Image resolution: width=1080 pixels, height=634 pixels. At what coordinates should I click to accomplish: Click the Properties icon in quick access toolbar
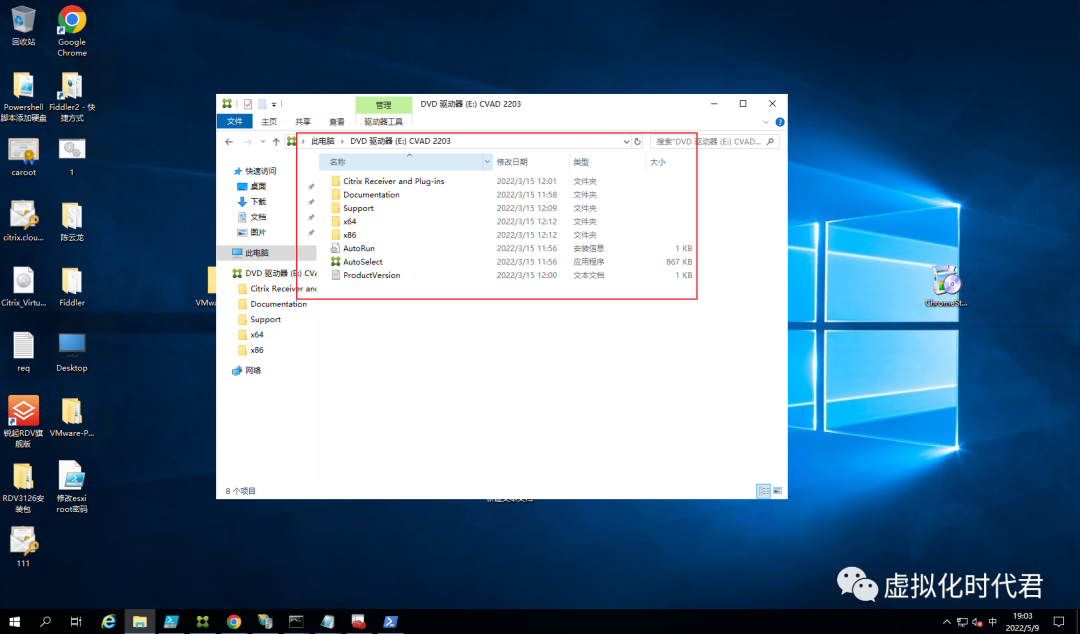click(248, 104)
